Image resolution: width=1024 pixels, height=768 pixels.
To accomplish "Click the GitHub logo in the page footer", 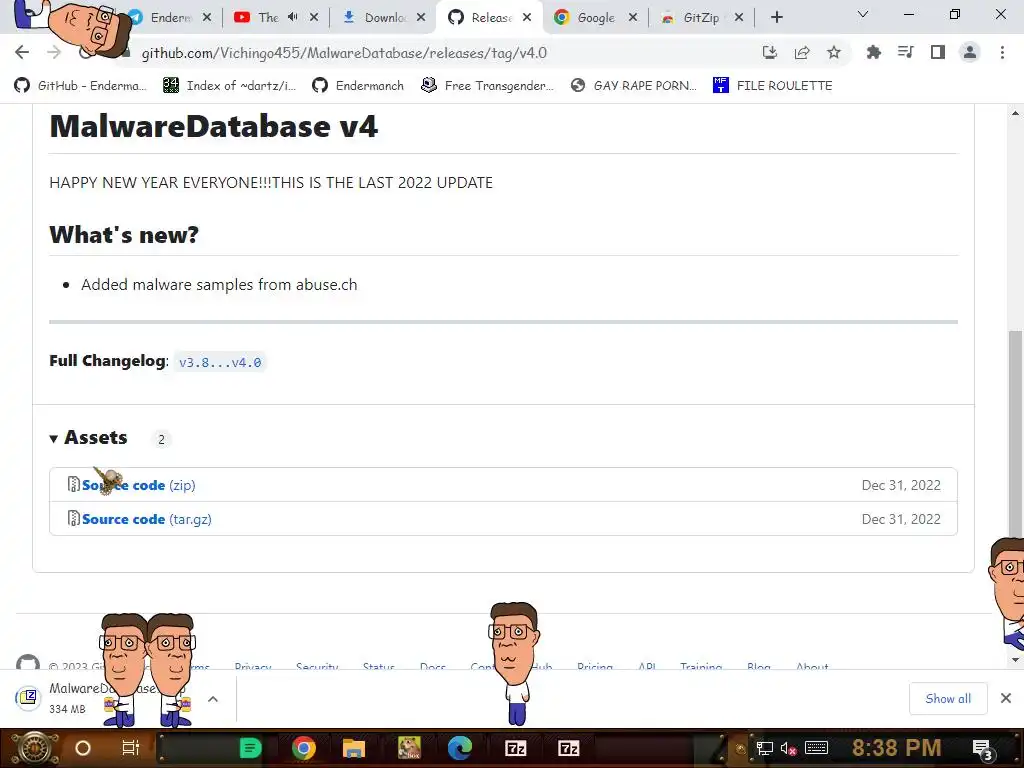I will pyautogui.click(x=27, y=663).
